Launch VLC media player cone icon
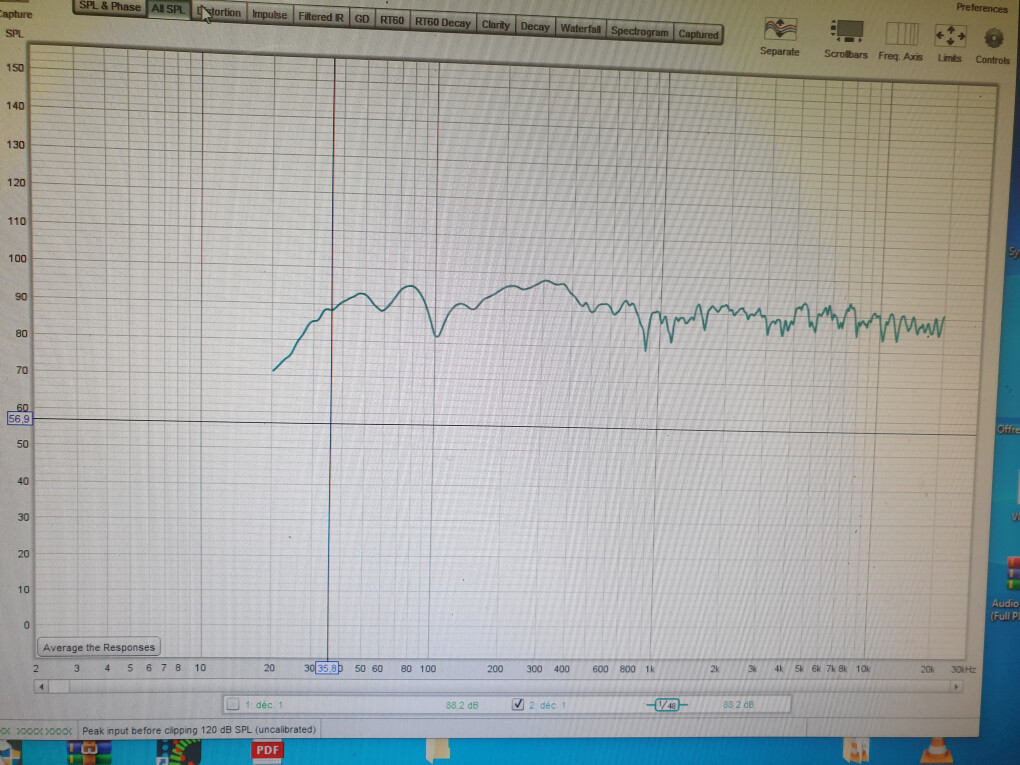 tap(937, 751)
